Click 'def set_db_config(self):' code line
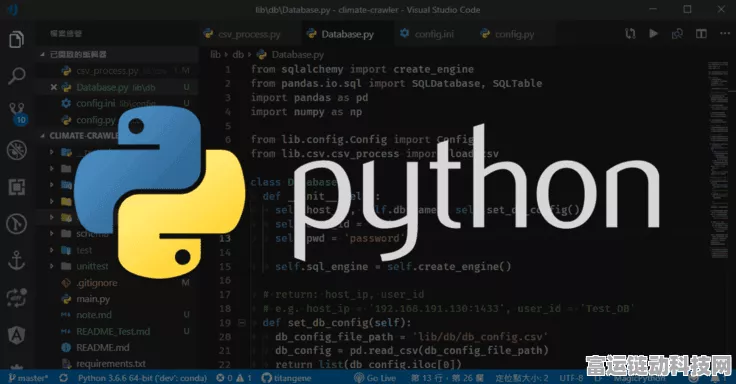Screen dimensions: 736x384 (337, 323)
